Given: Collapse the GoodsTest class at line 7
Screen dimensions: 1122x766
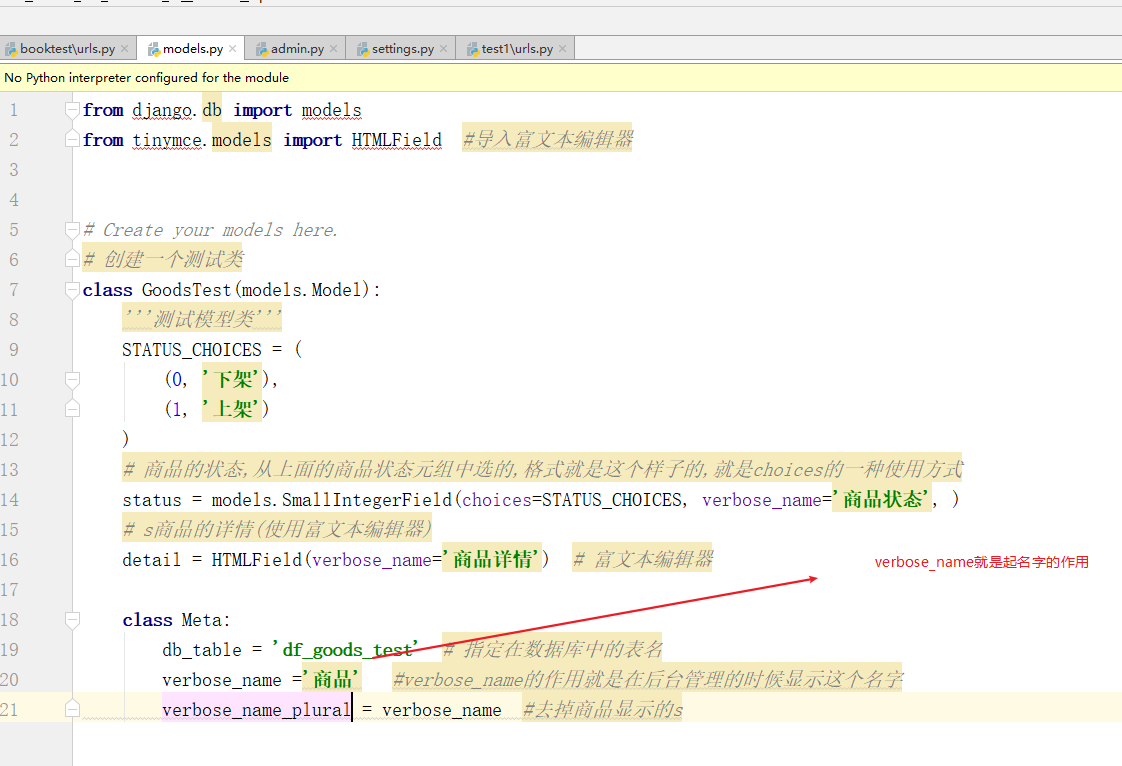Looking at the screenshot, I should tap(72, 290).
